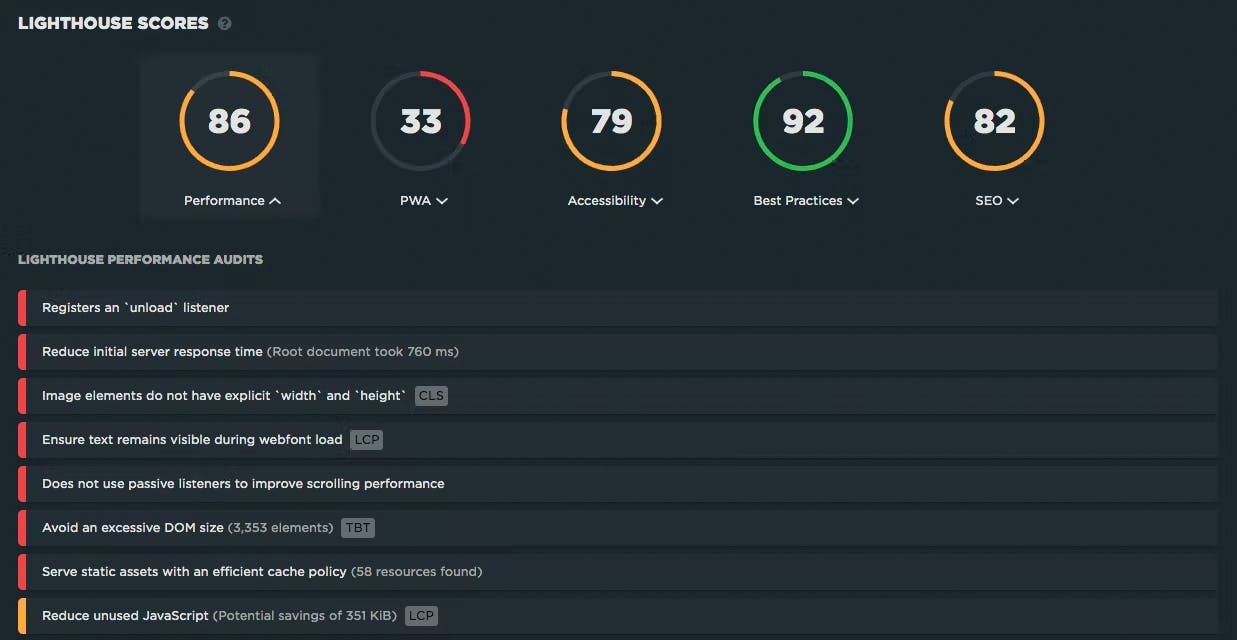
Task: Click the Accessibility score gauge showing 79
Action: pos(611,121)
